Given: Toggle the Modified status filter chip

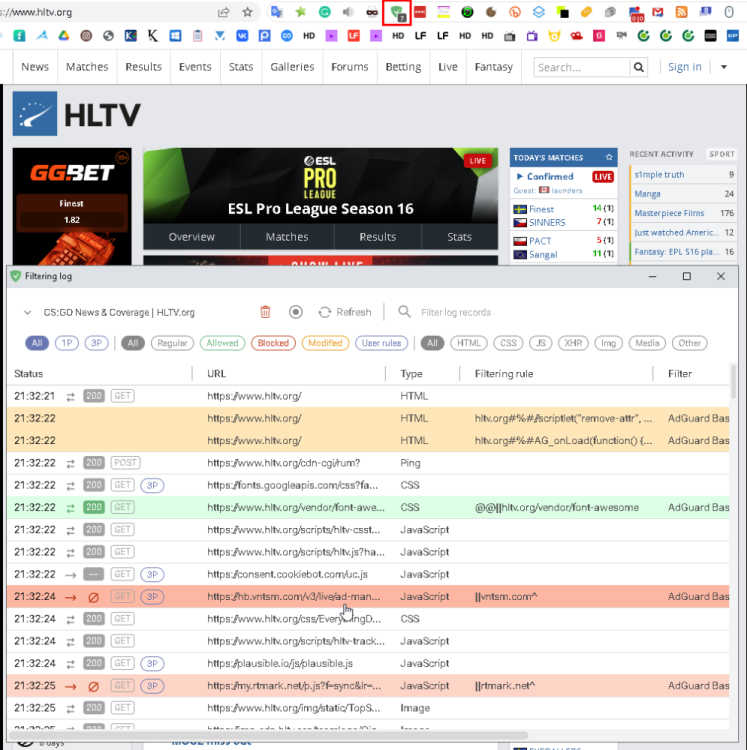Looking at the screenshot, I should click(x=325, y=343).
